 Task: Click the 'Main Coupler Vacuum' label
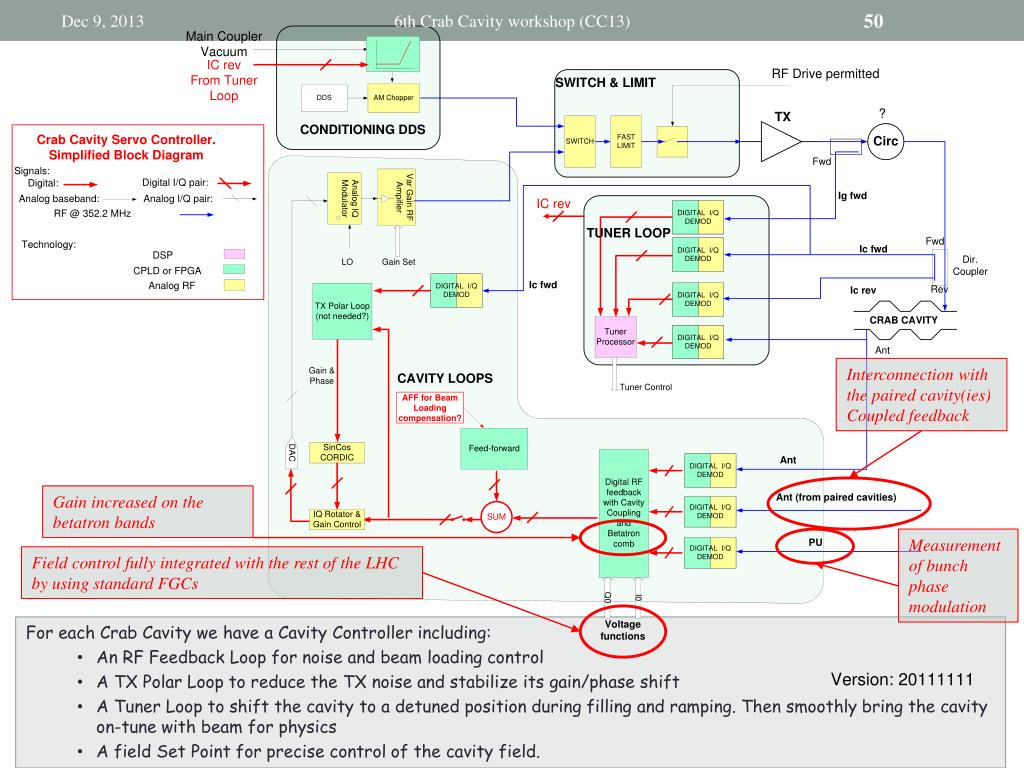pyautogui.click(x=224, y=44)
